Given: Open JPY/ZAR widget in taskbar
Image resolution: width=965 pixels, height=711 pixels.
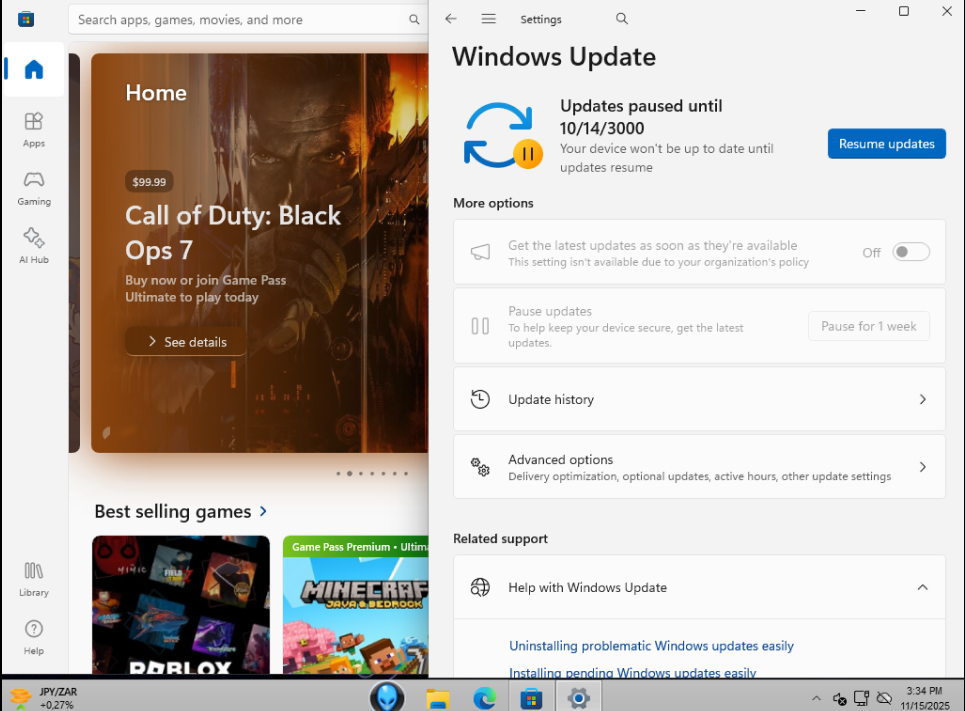Looking at the screenshot, I should point(44,697).
